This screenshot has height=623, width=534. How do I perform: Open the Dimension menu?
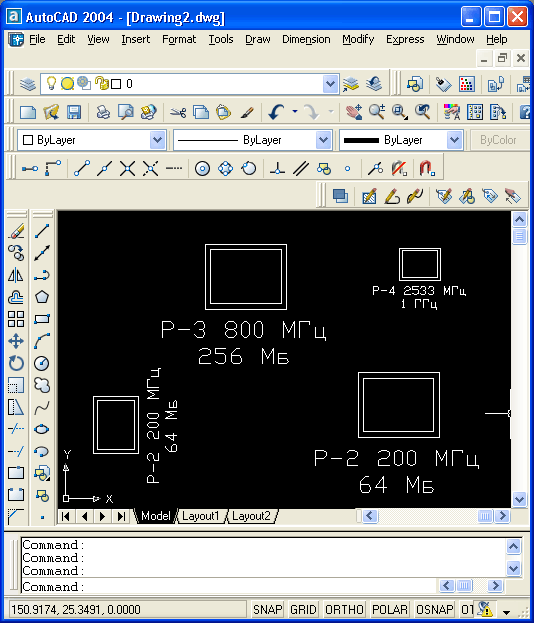[306, 39]
